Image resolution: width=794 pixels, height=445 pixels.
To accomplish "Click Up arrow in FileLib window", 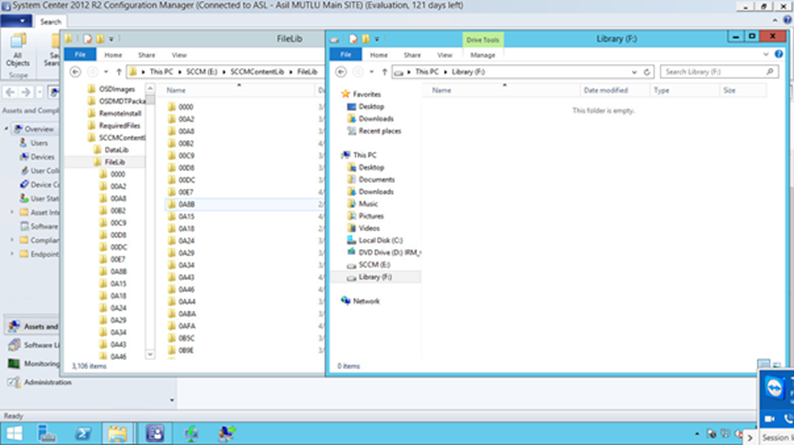I will pos(119,72).
